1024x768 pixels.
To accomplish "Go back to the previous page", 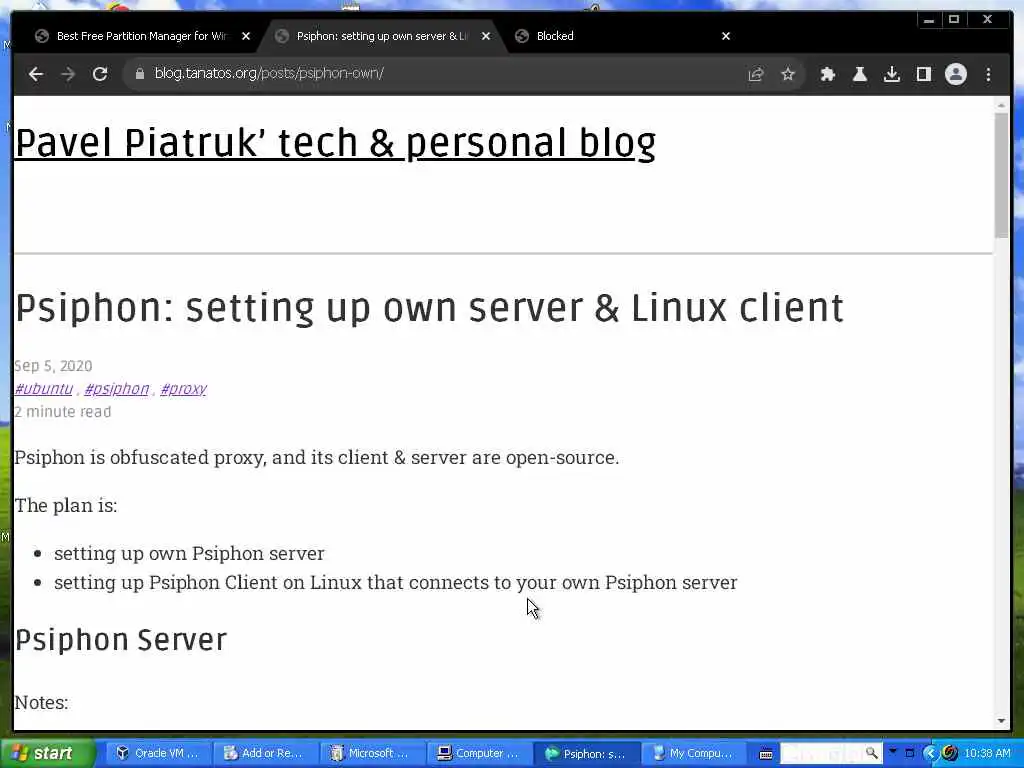I will click(36, 74).
